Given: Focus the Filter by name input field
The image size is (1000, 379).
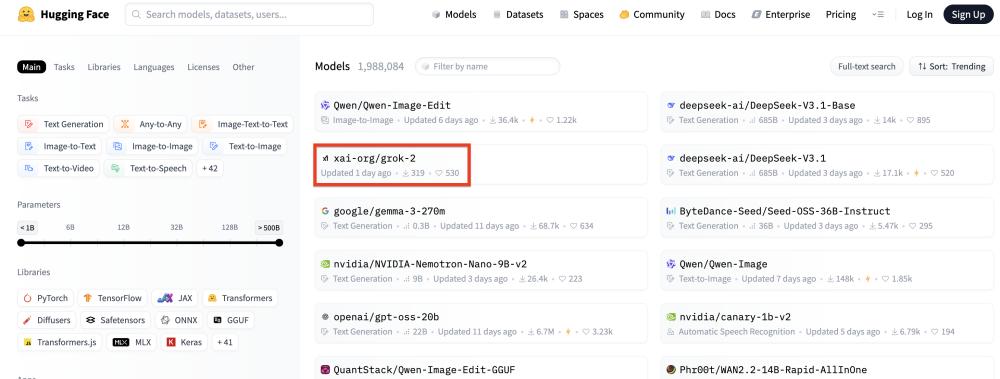Looking at the screenshot, I should pyautogui.click(x=487, y=66).
